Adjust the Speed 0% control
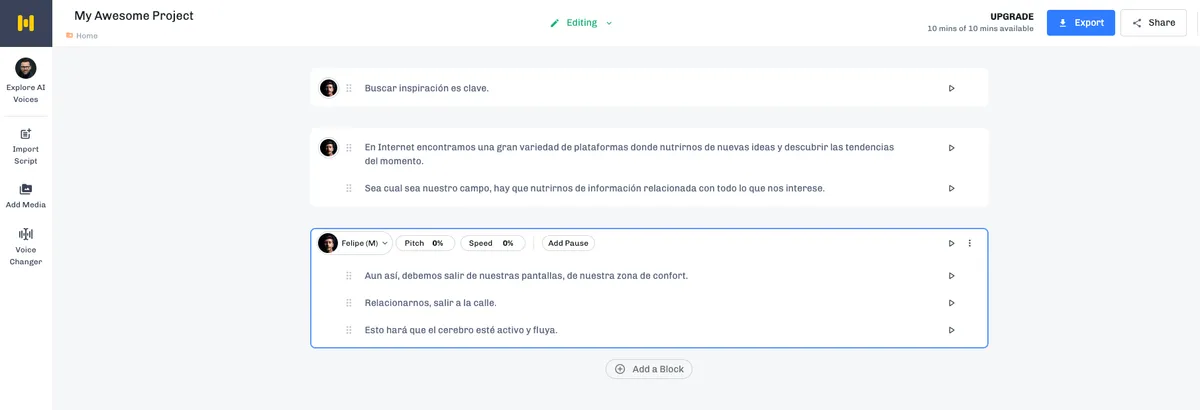 coord(491,243)
